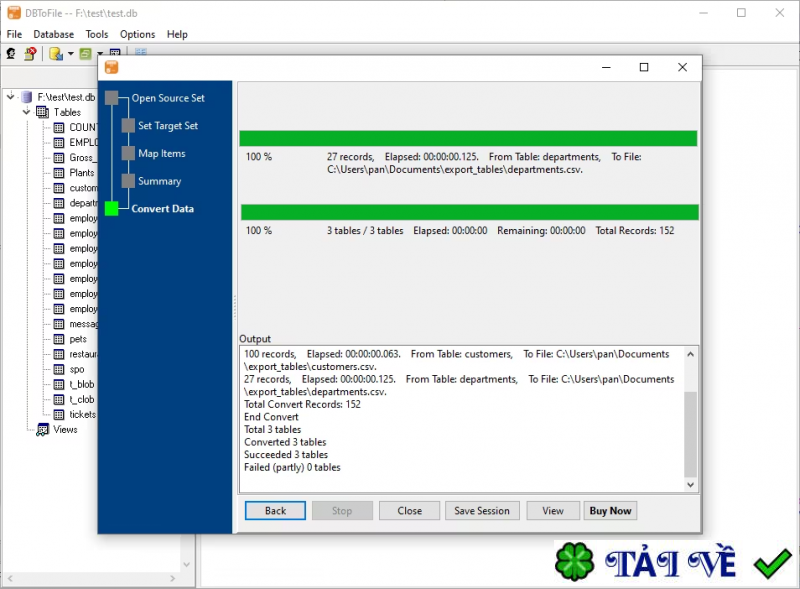Viewport: 800px width, 589px height.
Task: Click the database connect toolbar icon
Action: [x=11, y=52]
